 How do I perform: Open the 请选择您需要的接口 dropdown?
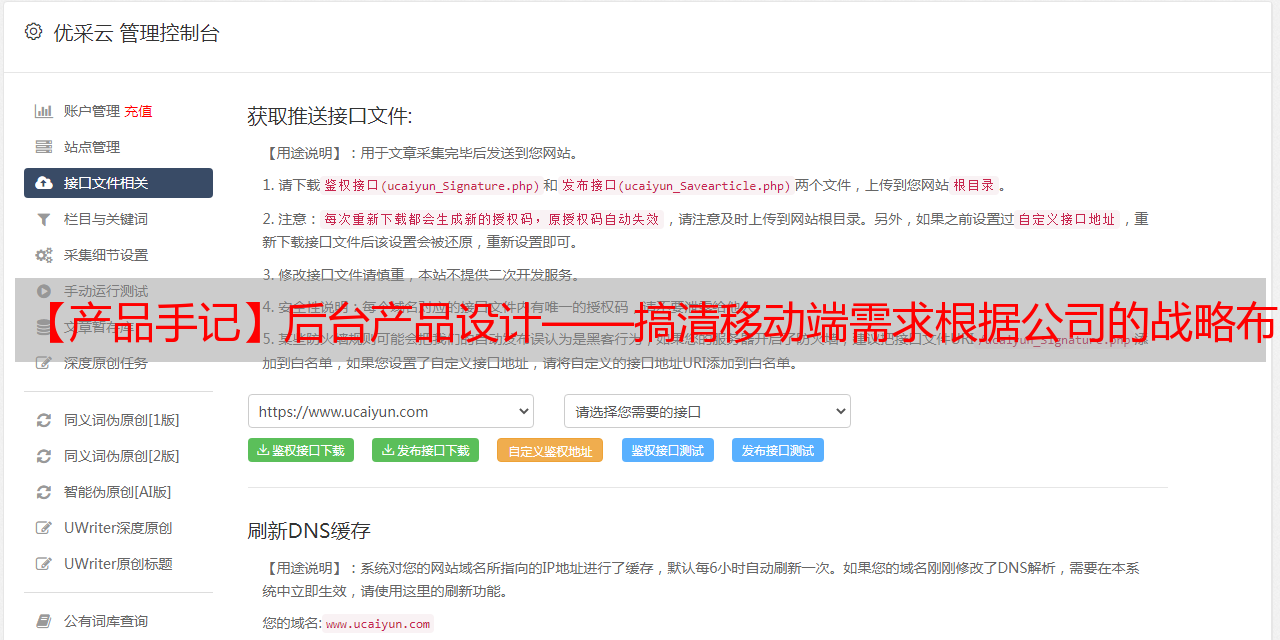pos(707,411)
